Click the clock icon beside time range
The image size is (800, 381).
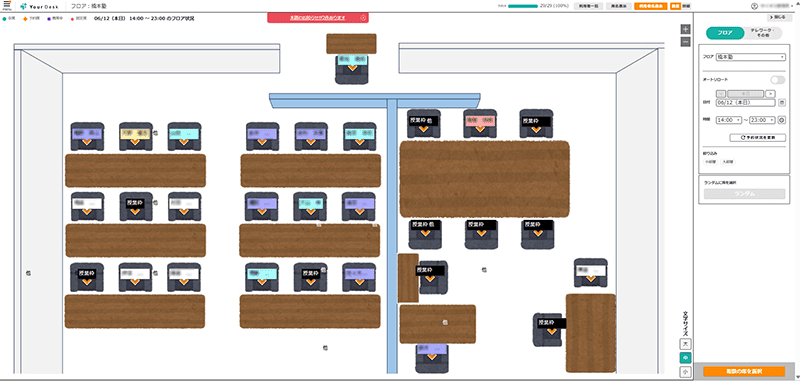pos(782,120)
